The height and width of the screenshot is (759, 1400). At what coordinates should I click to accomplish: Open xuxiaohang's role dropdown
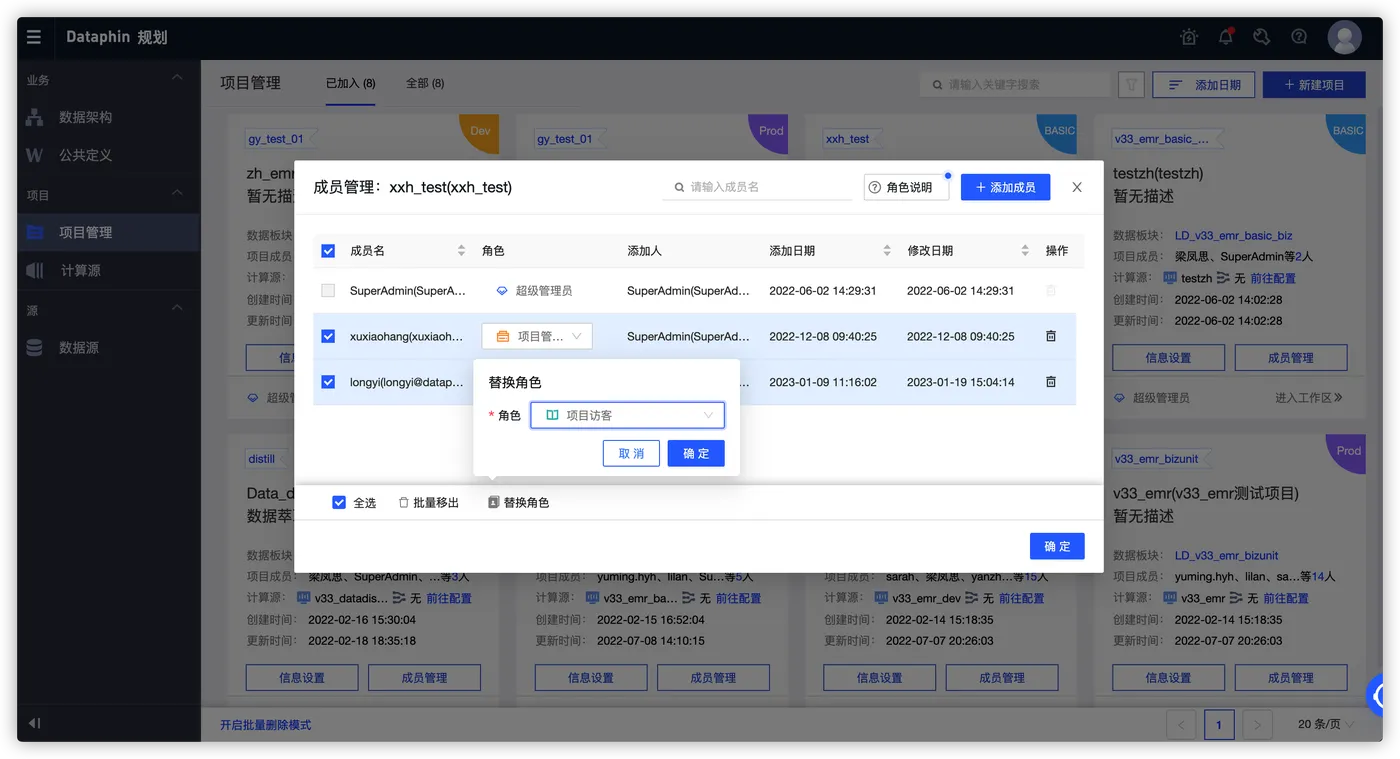[x=537, y=336]
